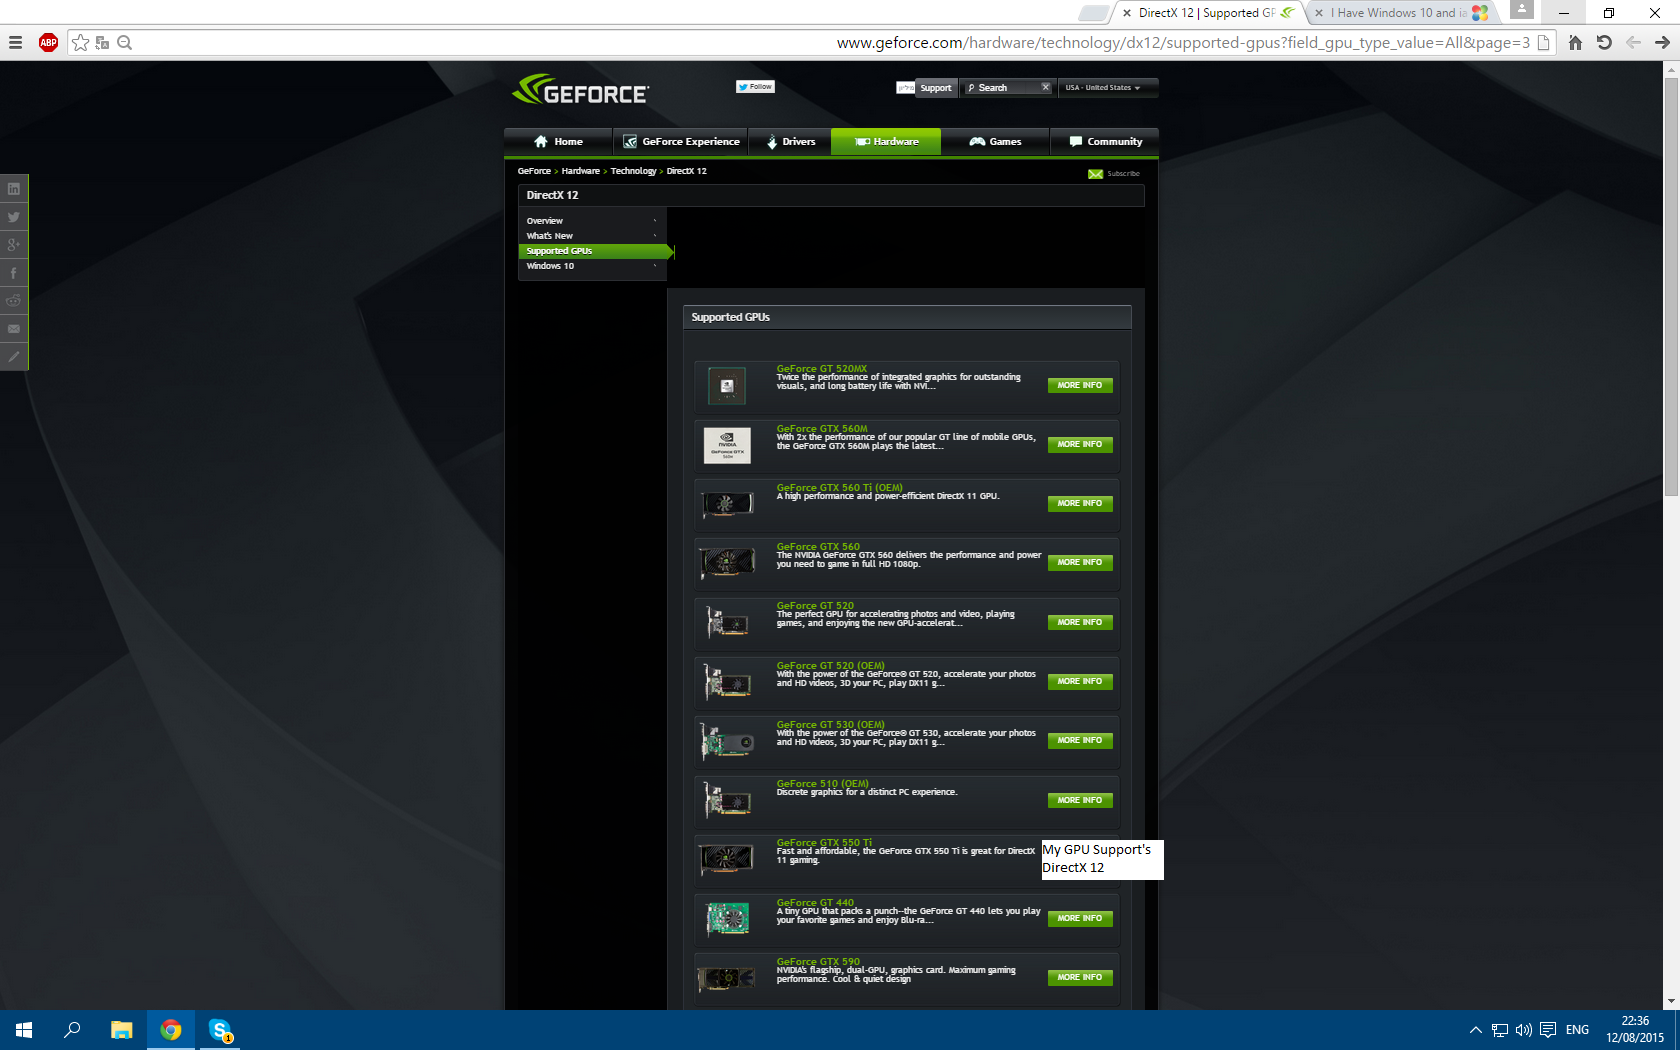Open ENG language indicator in tray
Image resolution: width=1680 pixels, height=1050 pixels.
click(x=1577, y=1030)
